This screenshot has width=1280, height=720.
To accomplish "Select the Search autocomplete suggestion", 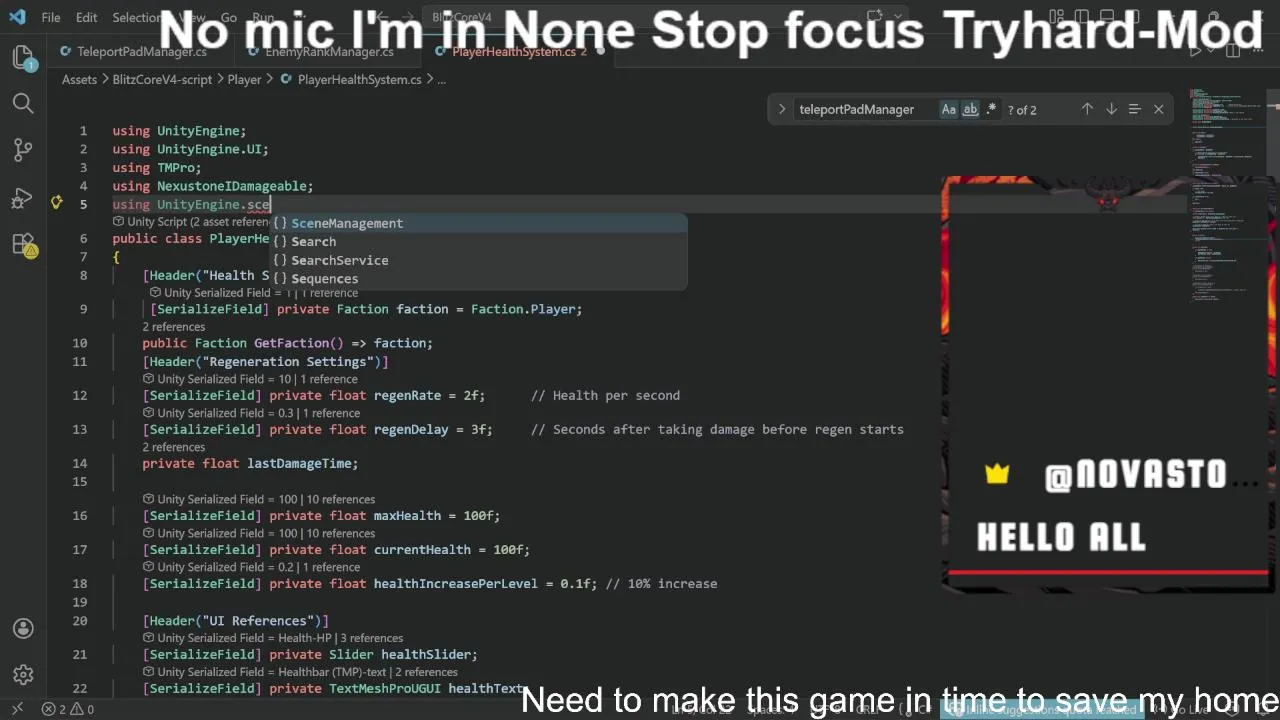I will point(480,241).
